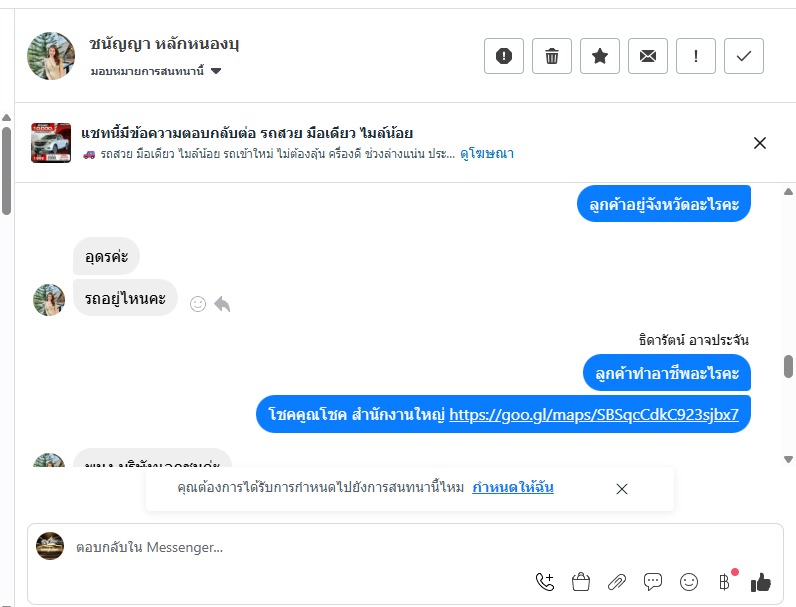Open the shopping bag products icon

tap(581, 581)
